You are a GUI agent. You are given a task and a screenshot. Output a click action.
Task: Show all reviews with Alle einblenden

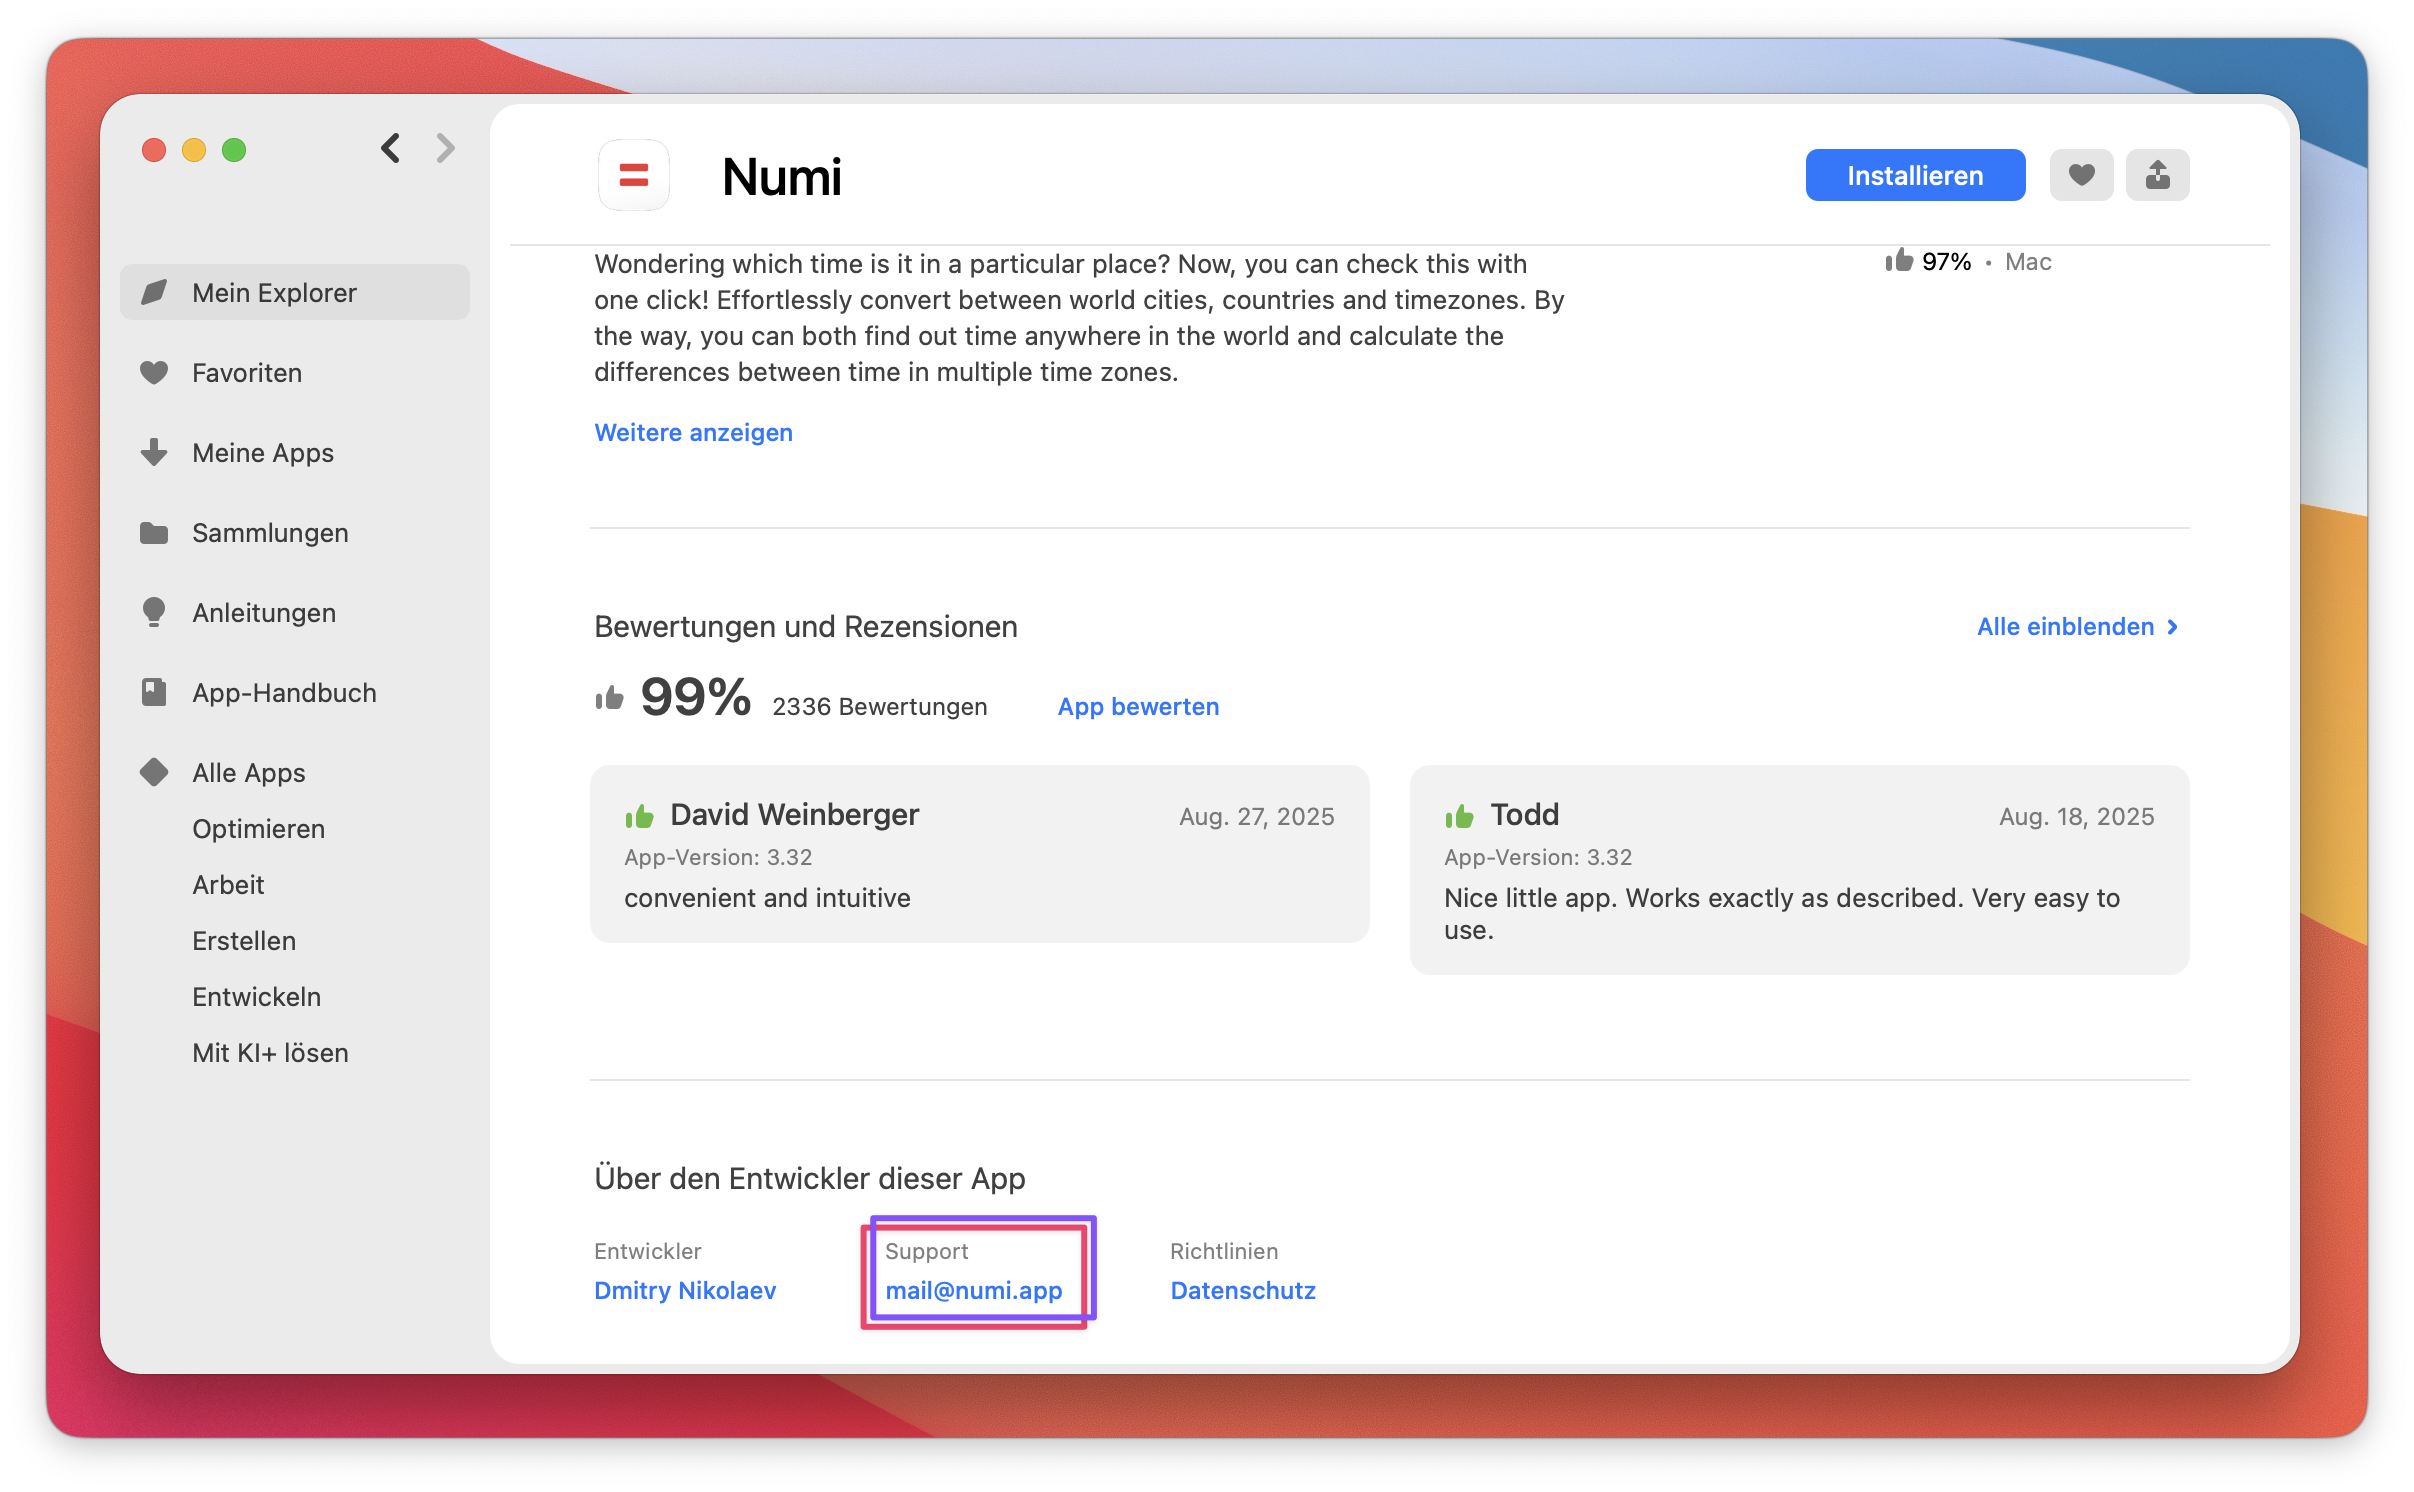click(x=2065, y=626)
